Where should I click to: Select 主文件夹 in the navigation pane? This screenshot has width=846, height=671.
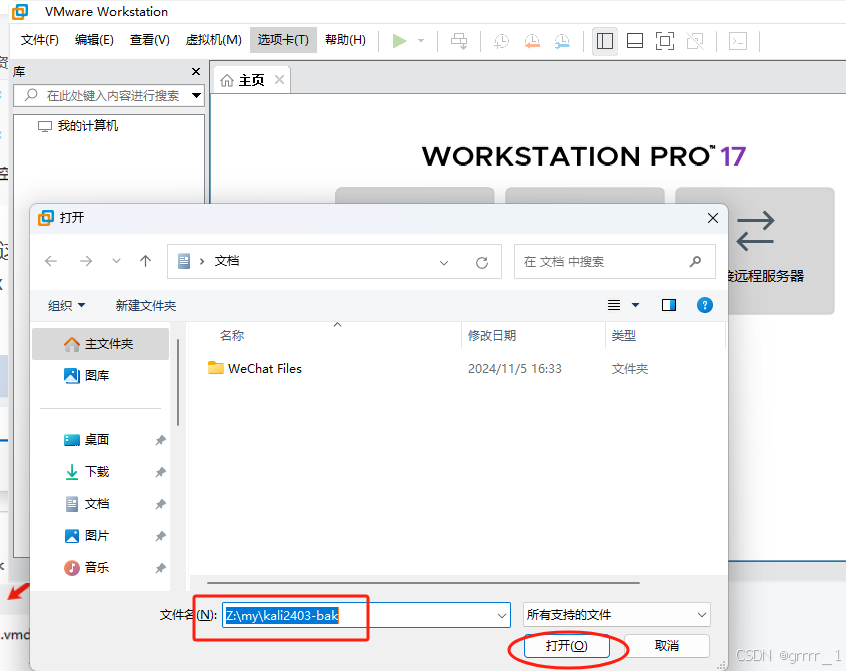[100, 344]
